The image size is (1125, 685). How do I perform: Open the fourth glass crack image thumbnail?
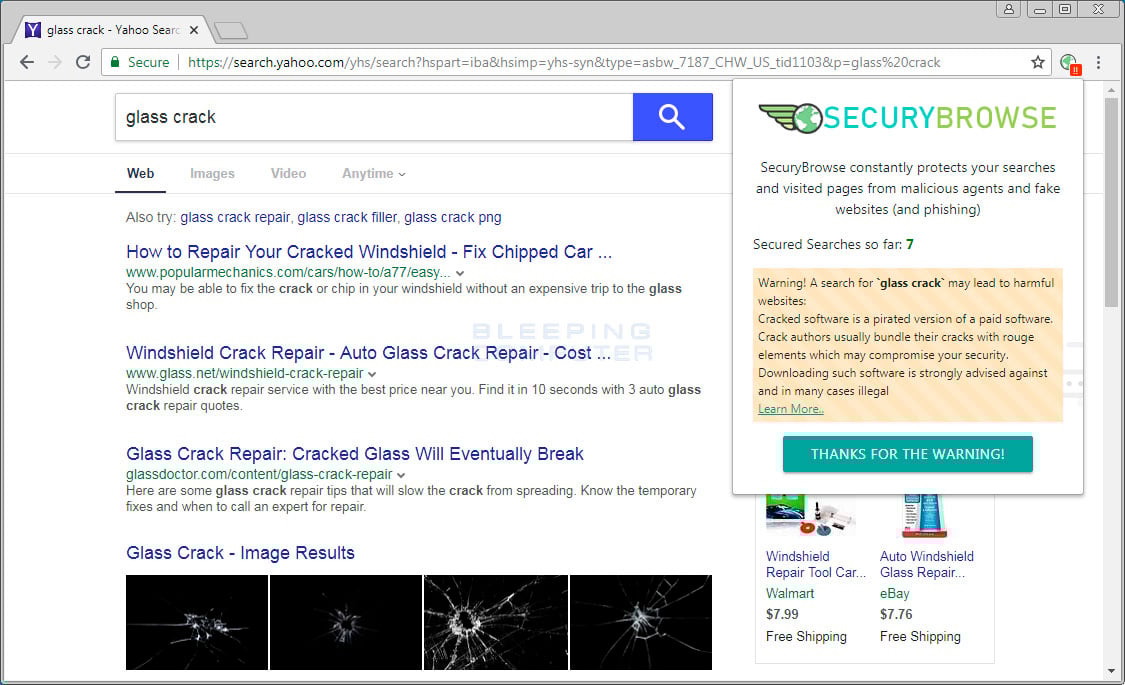click(641, 622)
